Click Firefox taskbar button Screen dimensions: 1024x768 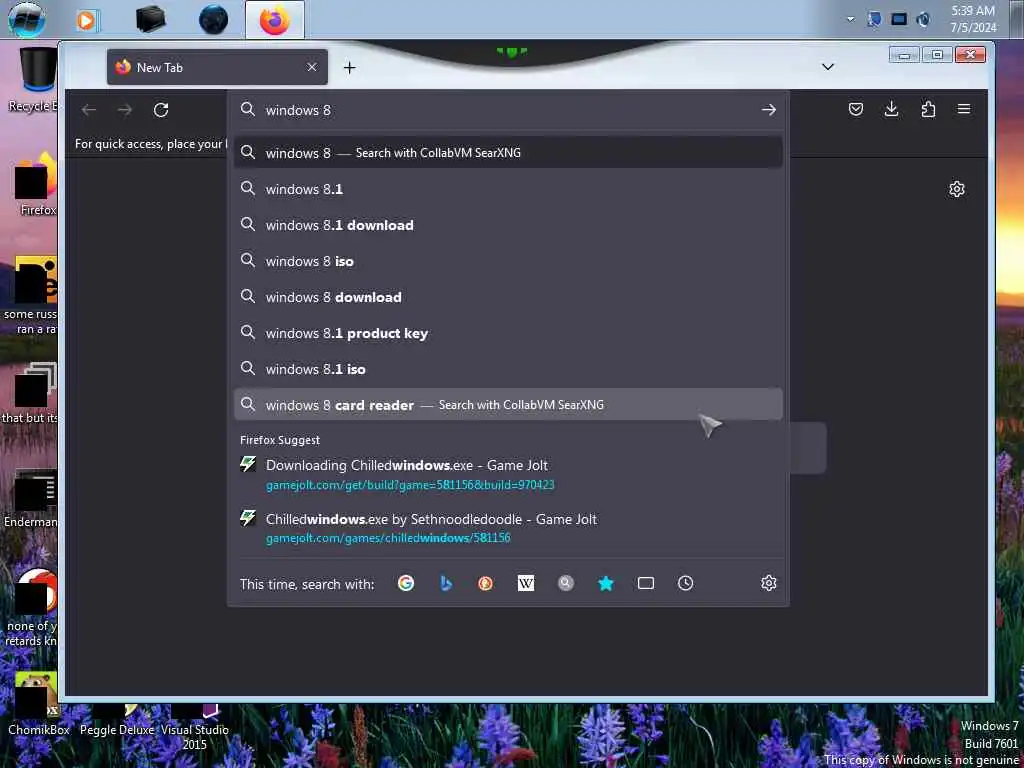point(274,20)
